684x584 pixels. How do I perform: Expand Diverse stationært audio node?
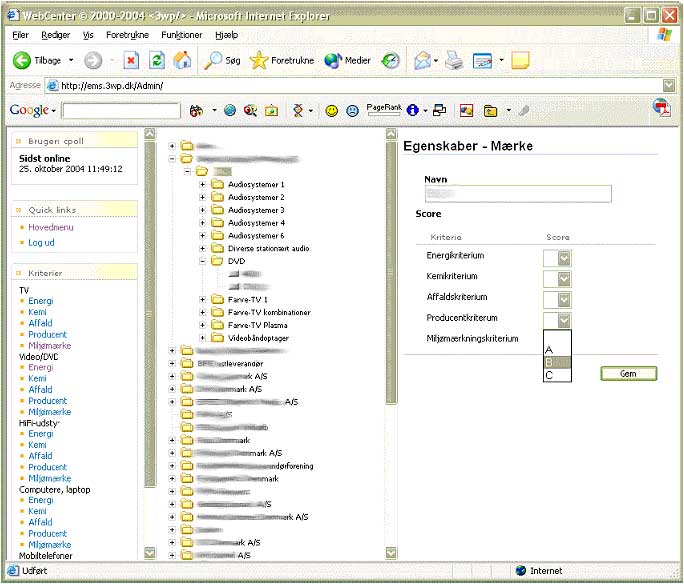point(202,248)
